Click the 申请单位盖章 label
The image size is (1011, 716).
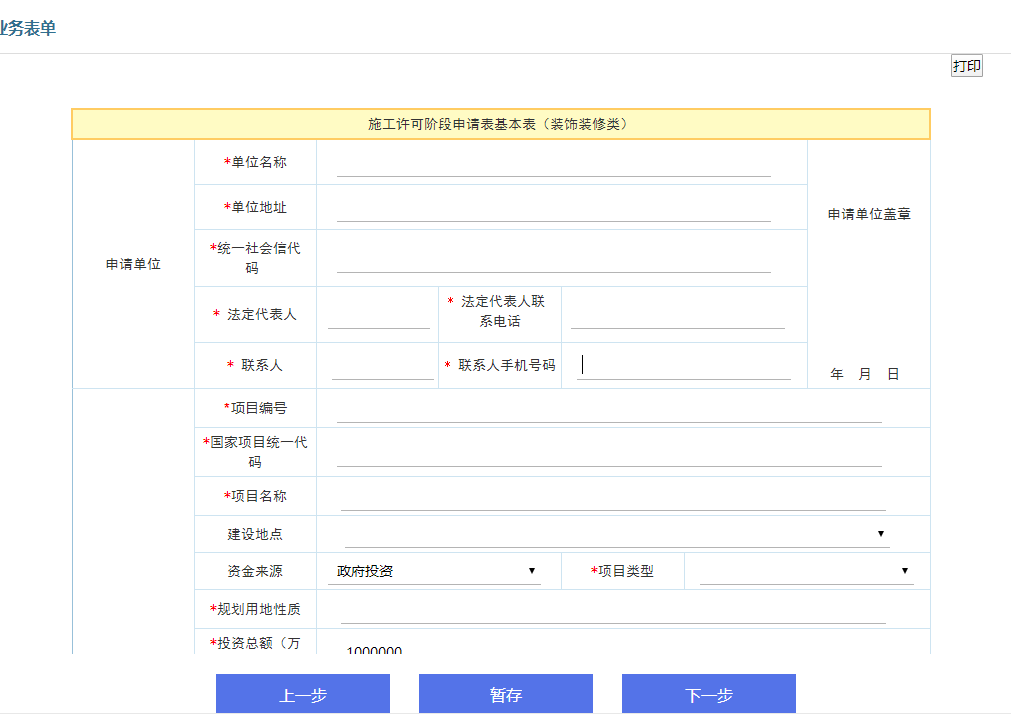[x=869, y=214]
